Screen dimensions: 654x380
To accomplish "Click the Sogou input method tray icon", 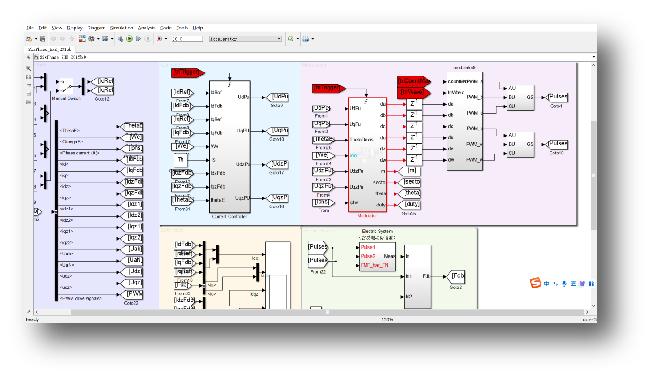I will click(x=535, y=283).
